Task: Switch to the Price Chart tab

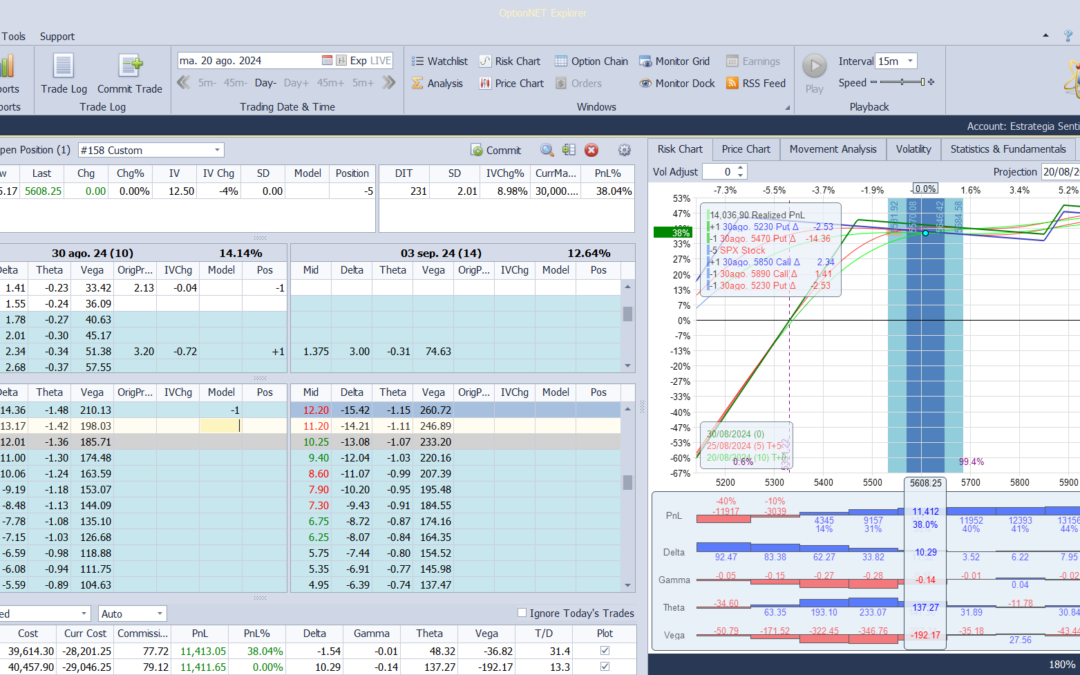Action: pos(746,149)
